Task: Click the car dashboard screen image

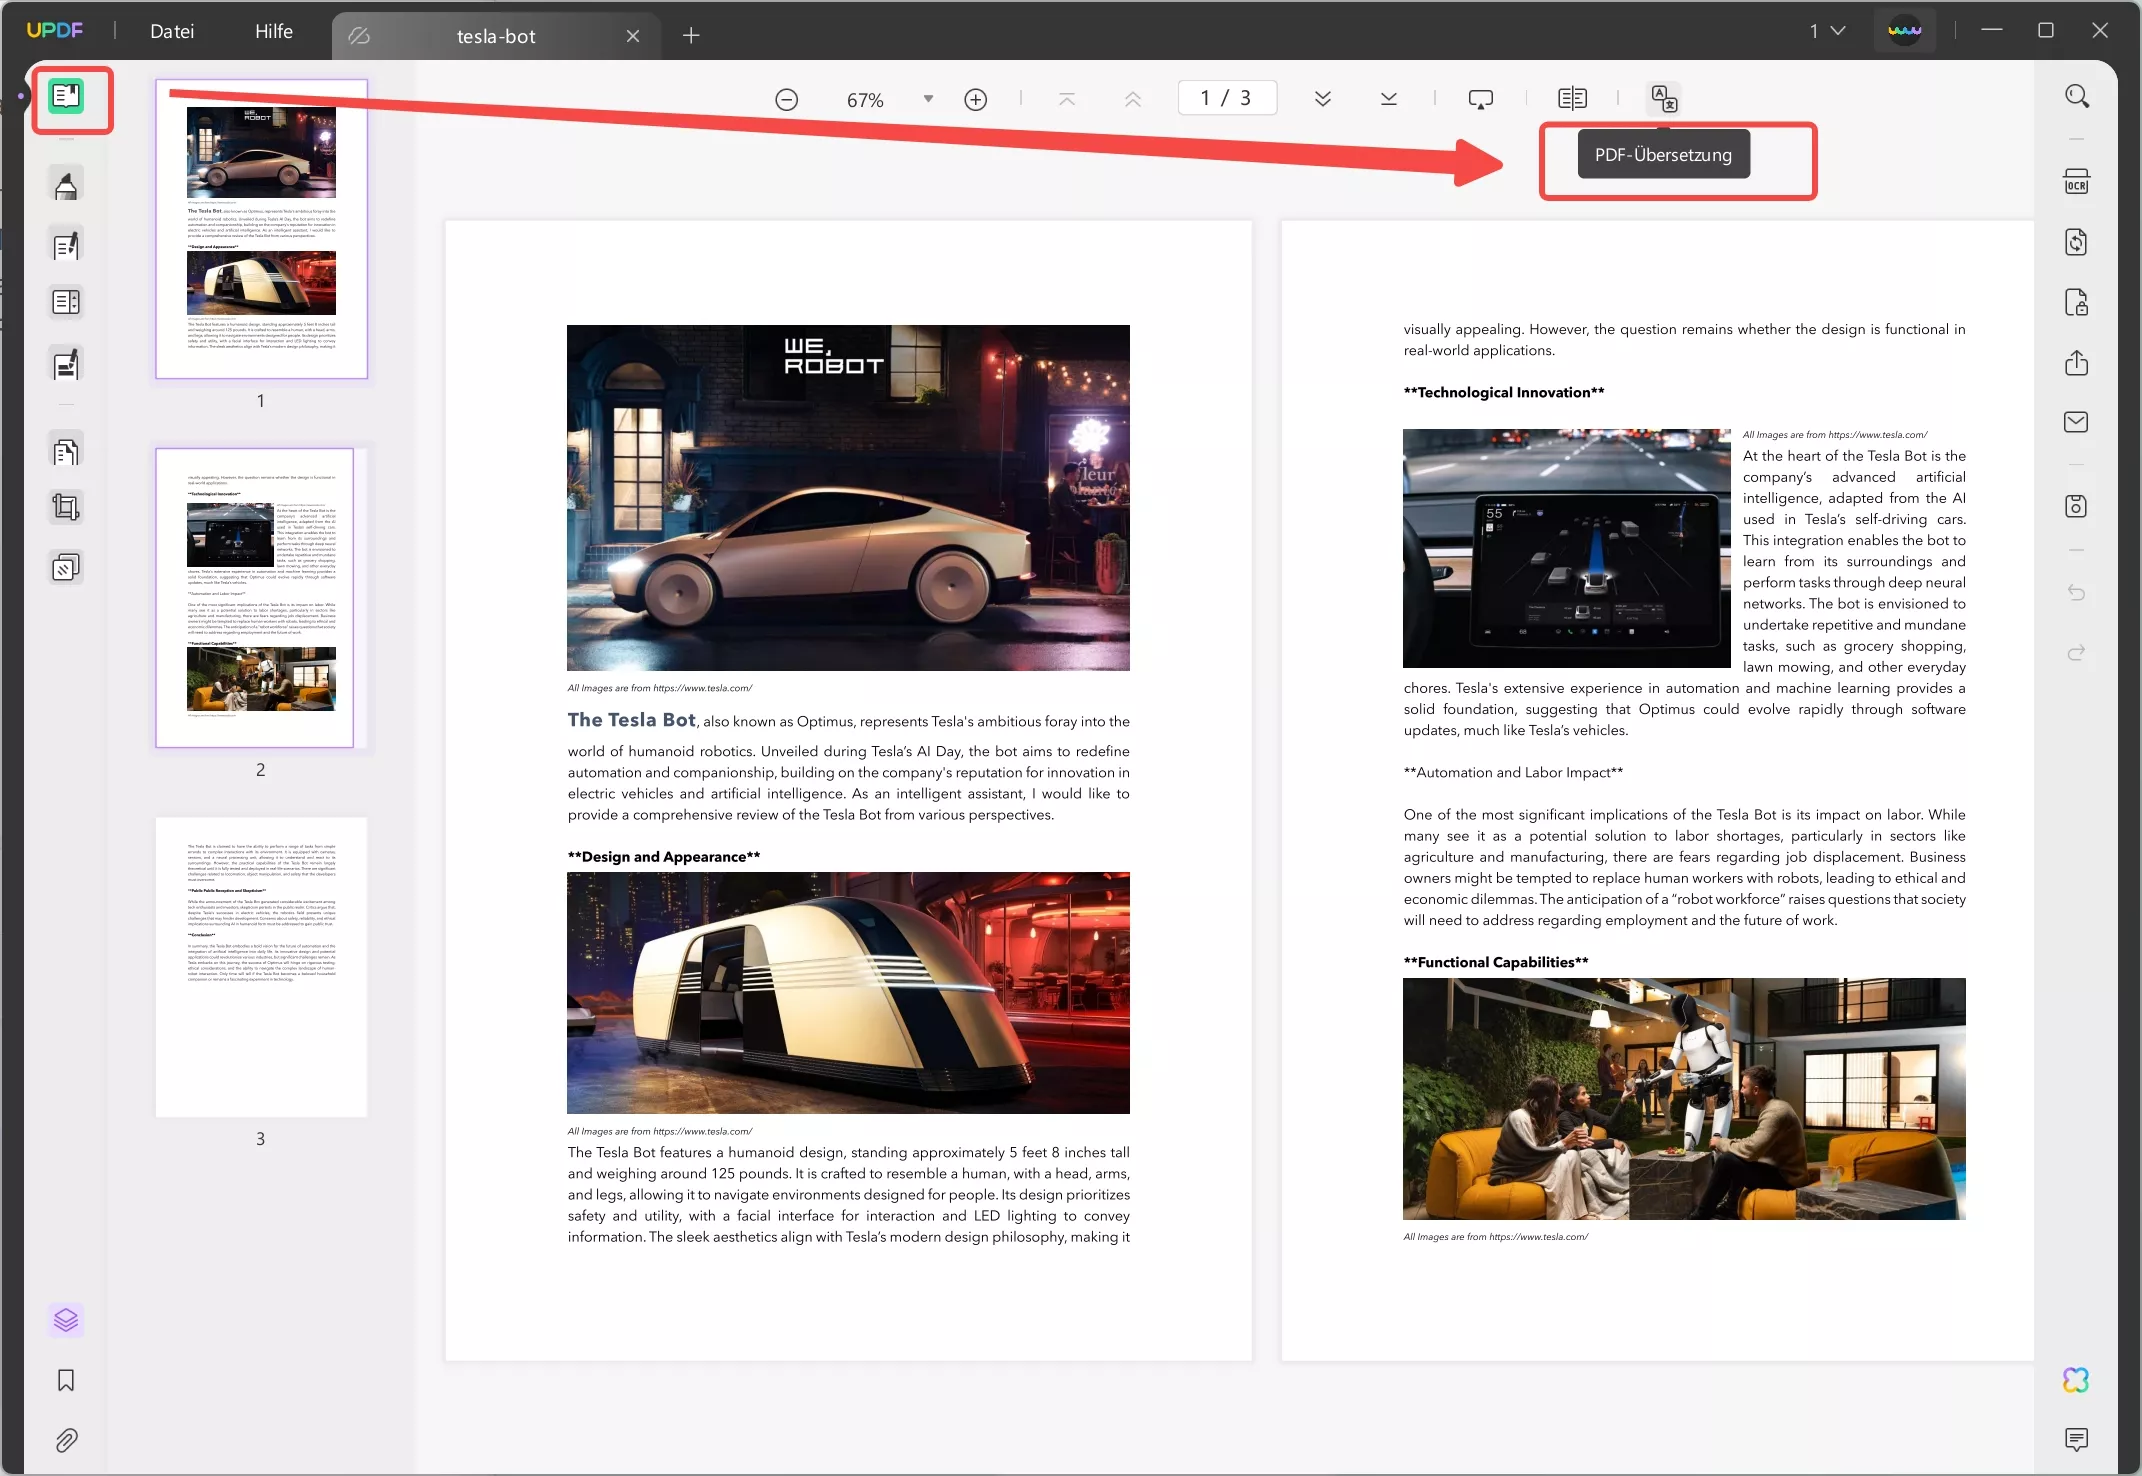Action: point(1567,548)
